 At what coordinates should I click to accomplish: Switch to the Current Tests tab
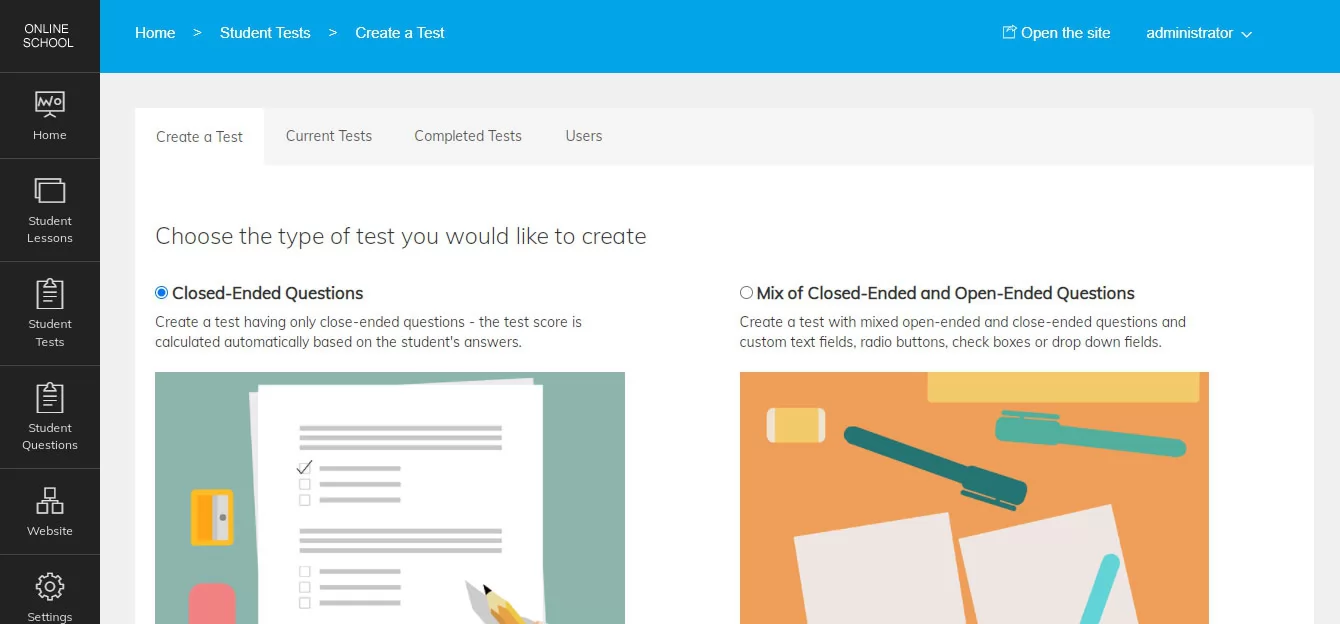point(328,136)
